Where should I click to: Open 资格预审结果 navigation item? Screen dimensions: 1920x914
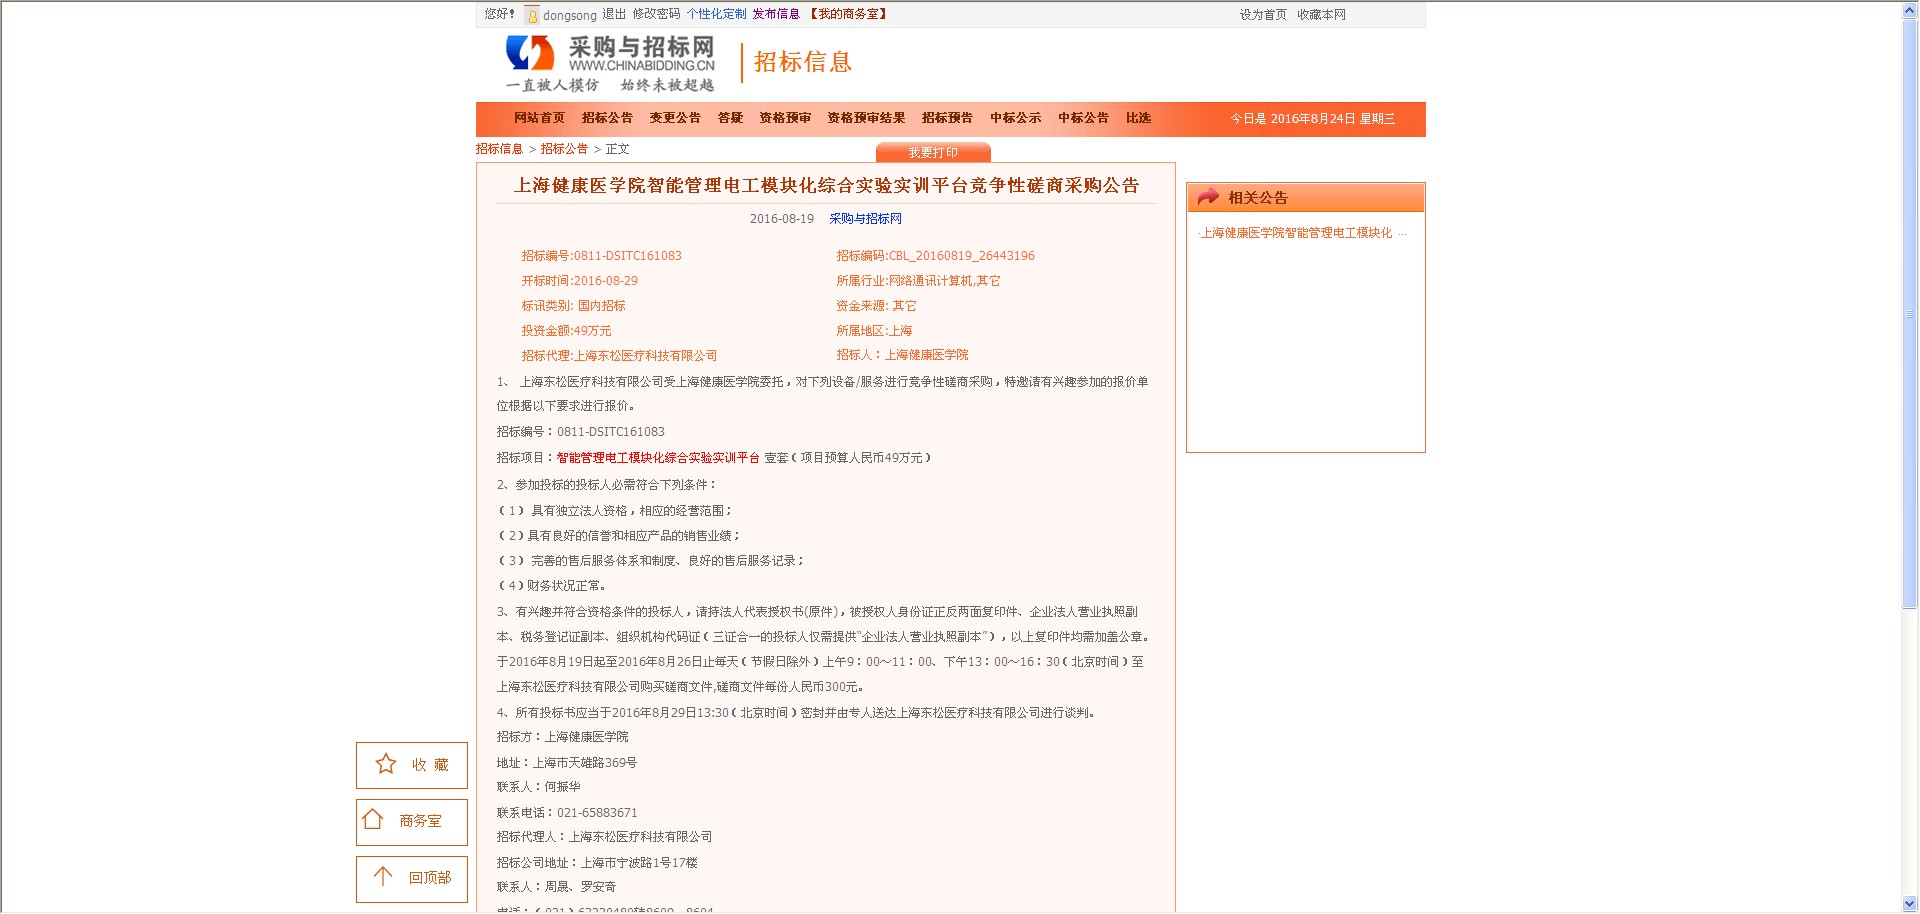(x=866, y=118)
